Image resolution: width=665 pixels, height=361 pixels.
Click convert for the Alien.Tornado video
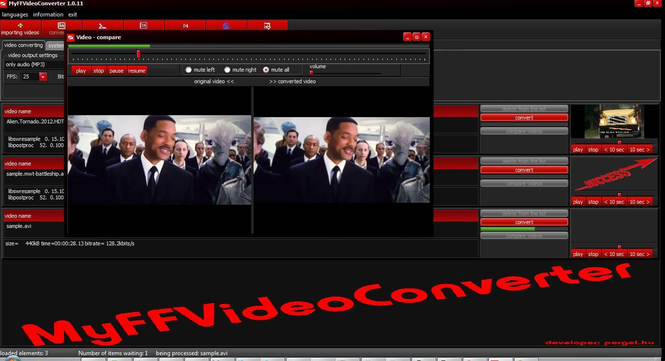click(x=524, y=118)
